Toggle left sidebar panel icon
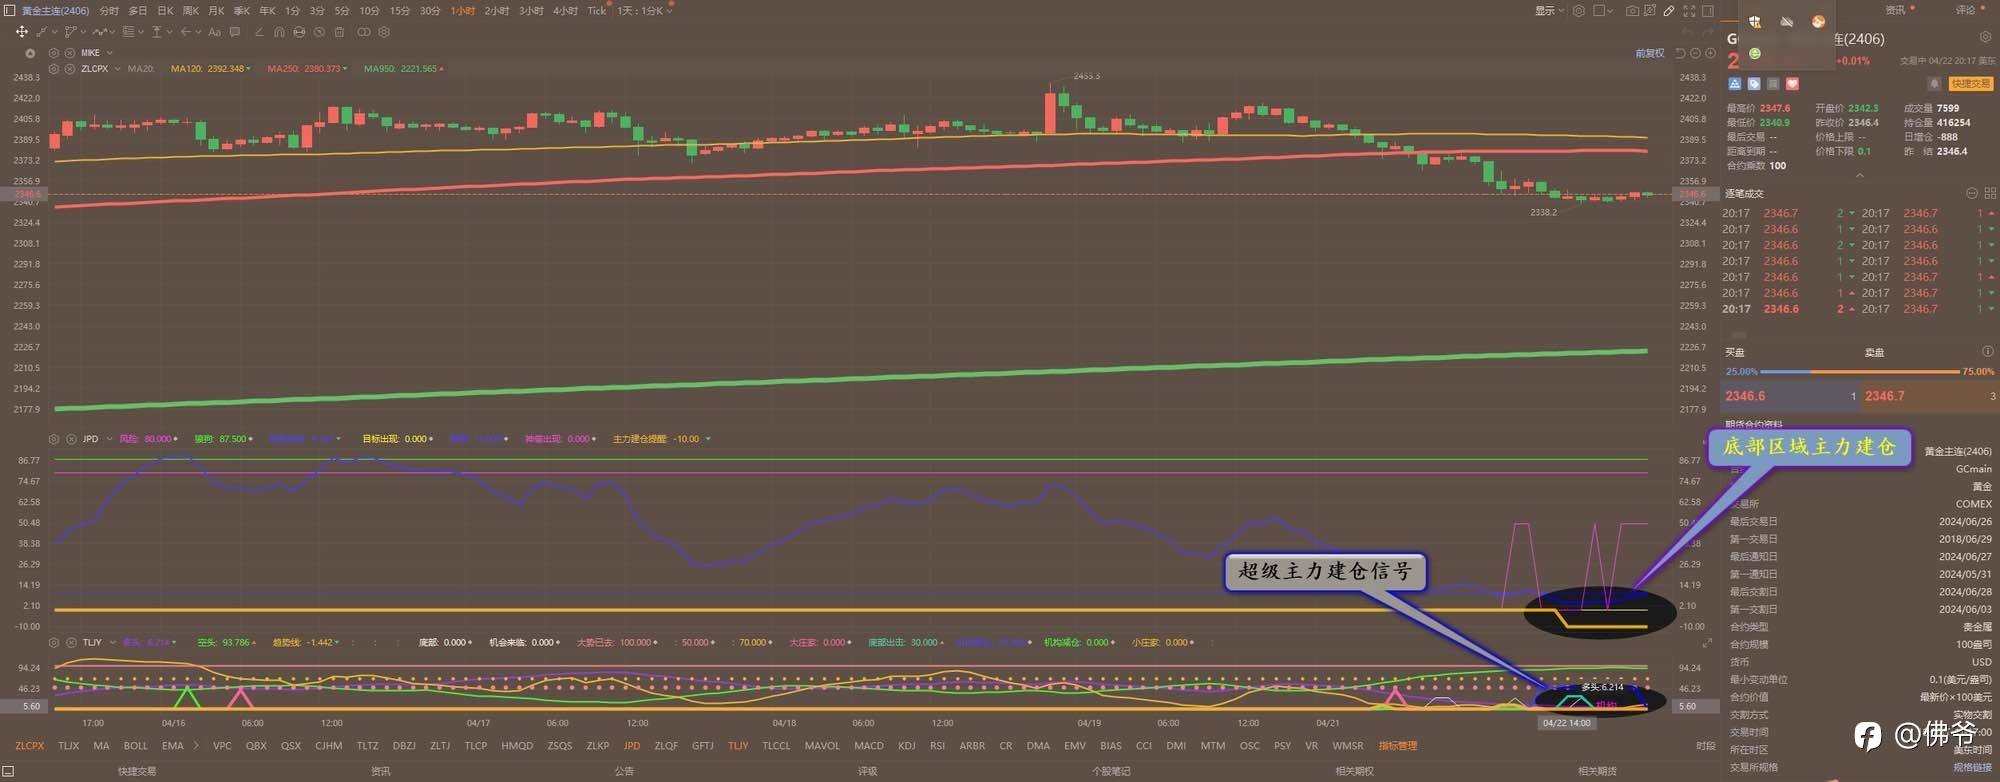Image resolution: width=2000 pixels, height=782 pixels. (9, 10)
